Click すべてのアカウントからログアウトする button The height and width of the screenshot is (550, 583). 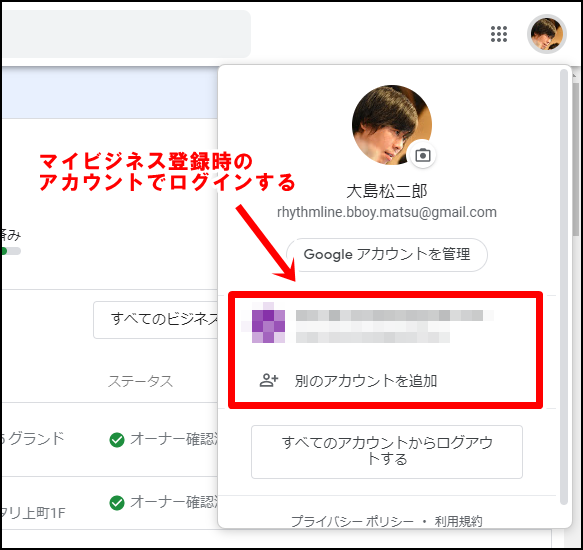[387, 451]
